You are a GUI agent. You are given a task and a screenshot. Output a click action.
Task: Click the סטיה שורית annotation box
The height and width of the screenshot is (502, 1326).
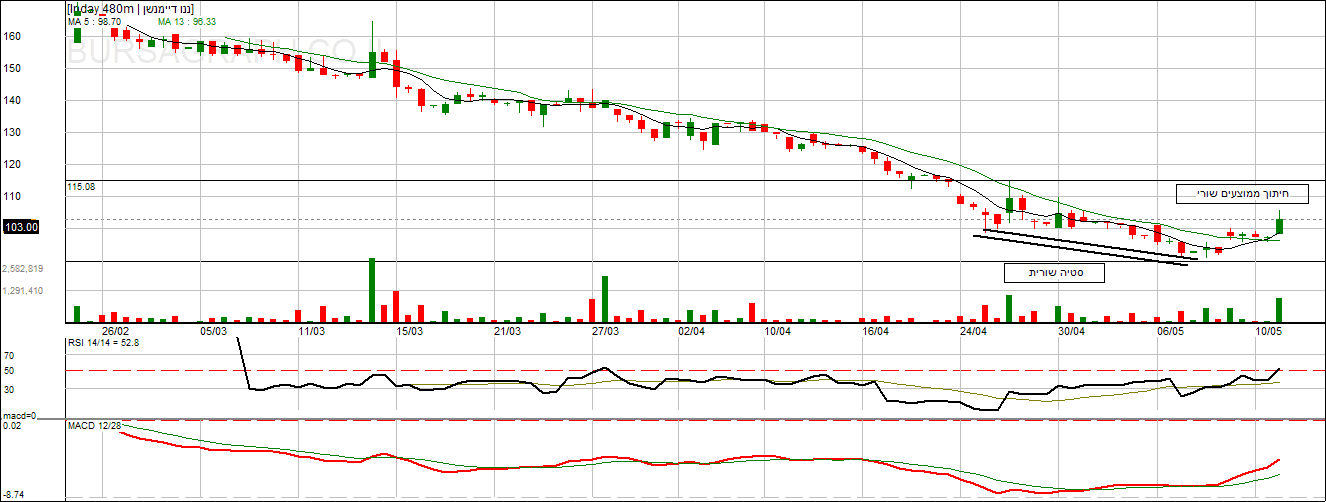click(x=1054, y=272)
